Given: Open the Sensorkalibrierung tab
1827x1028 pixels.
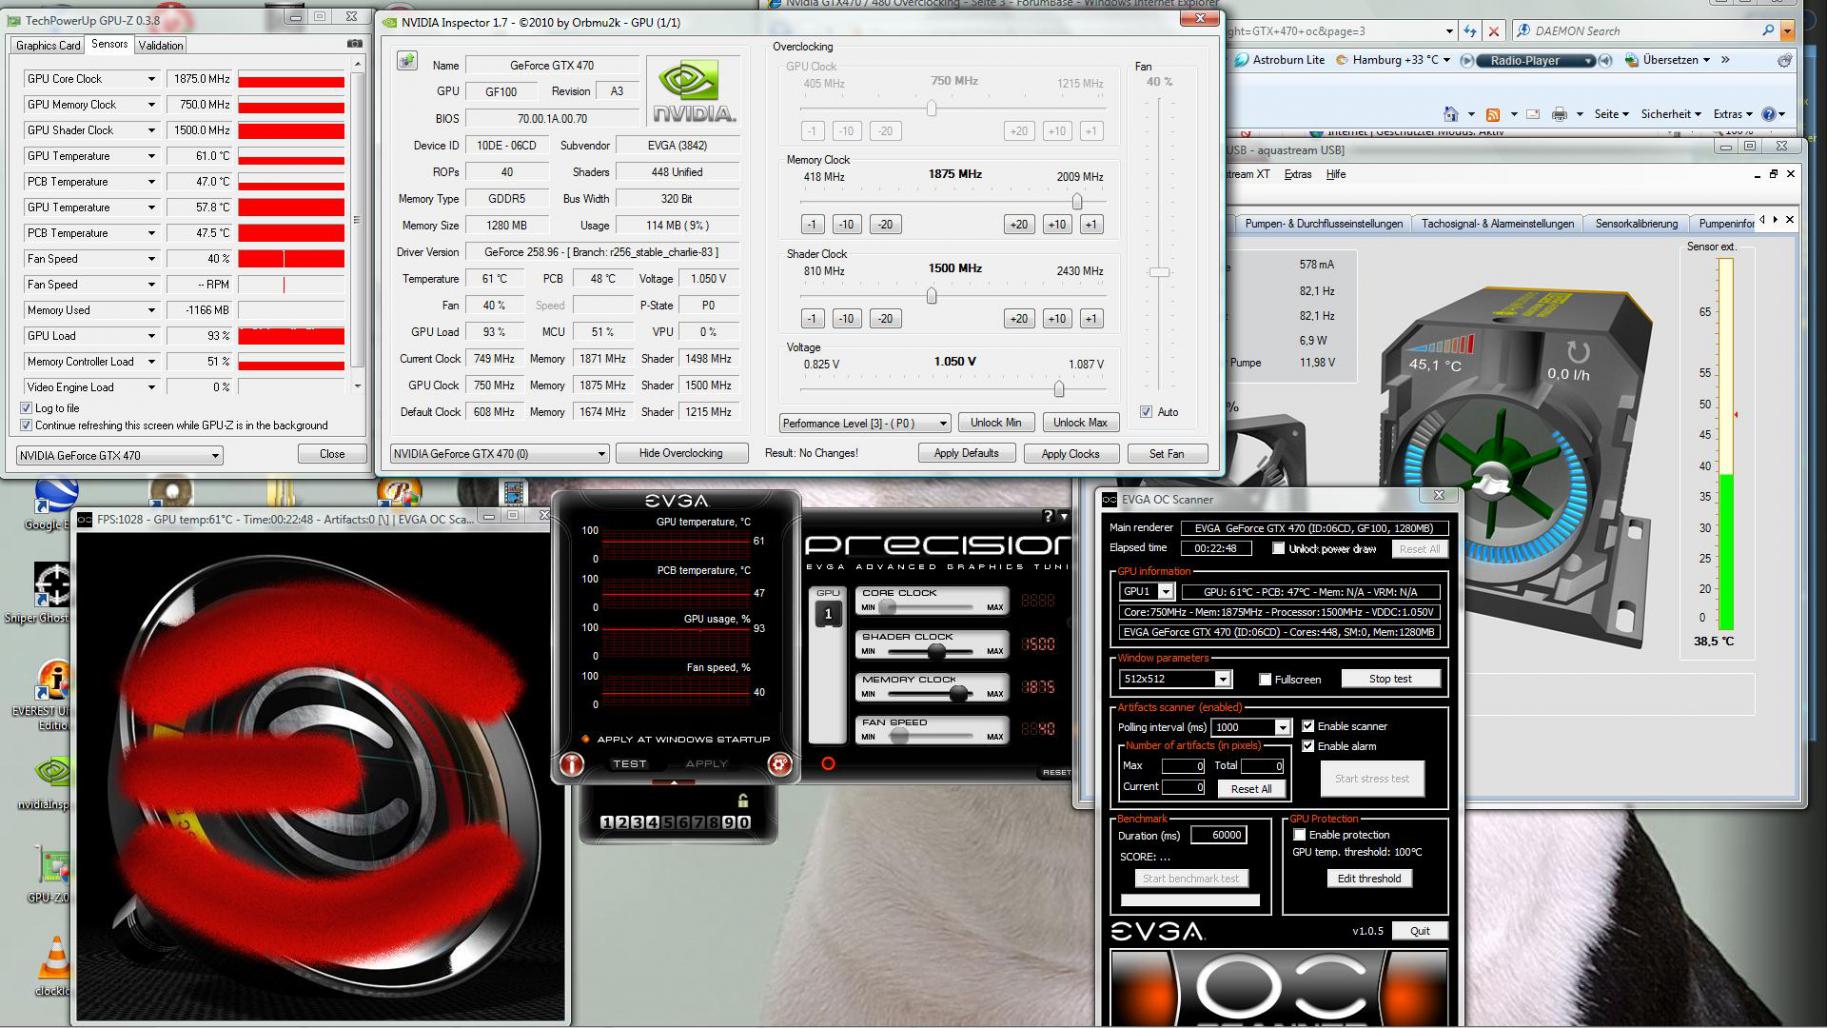Looking at the screenshot, I should (x=1636, y=223).
